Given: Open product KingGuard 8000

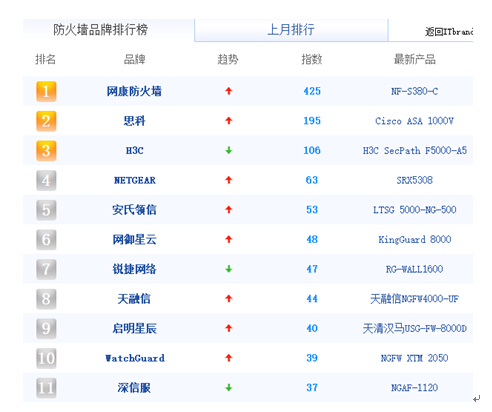Looking at the screenshot, I should click(x=414, y=239).
